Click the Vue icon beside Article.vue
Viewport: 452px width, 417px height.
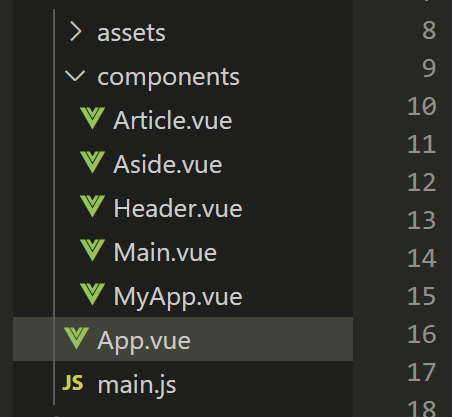92,118
